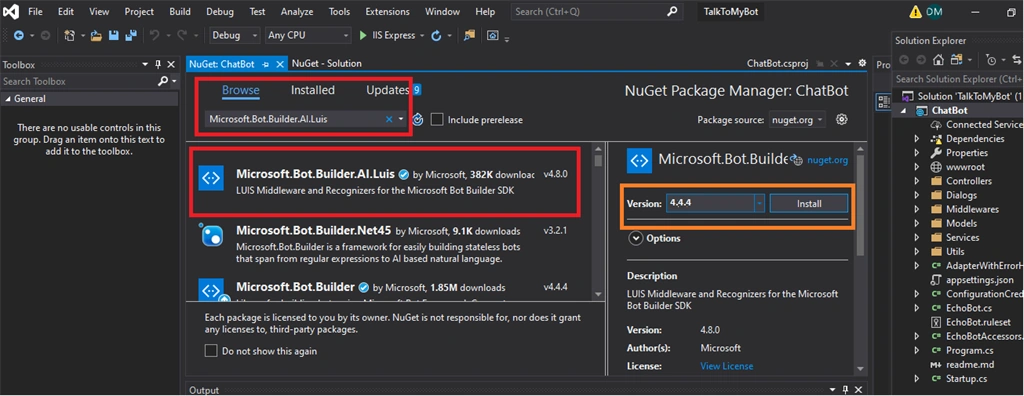The width and height of the screenshot is (1024, 396).
Task: Collapse the ChatBot project node
Action: tap(904, 110)
